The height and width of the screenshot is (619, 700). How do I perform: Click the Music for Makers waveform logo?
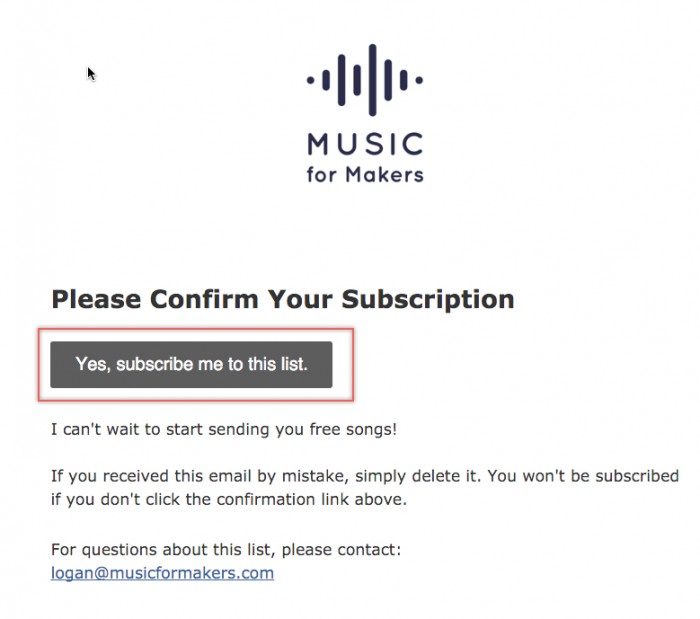(x=364, y=78)
